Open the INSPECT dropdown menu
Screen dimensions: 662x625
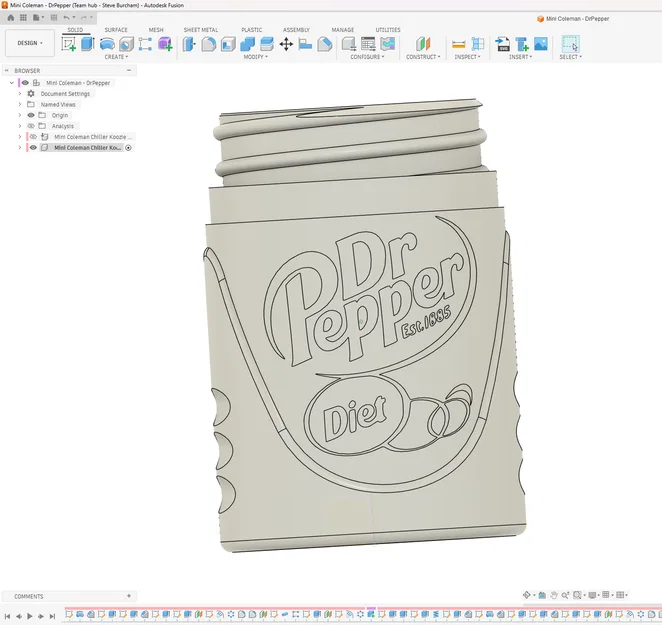pos(467,57)
